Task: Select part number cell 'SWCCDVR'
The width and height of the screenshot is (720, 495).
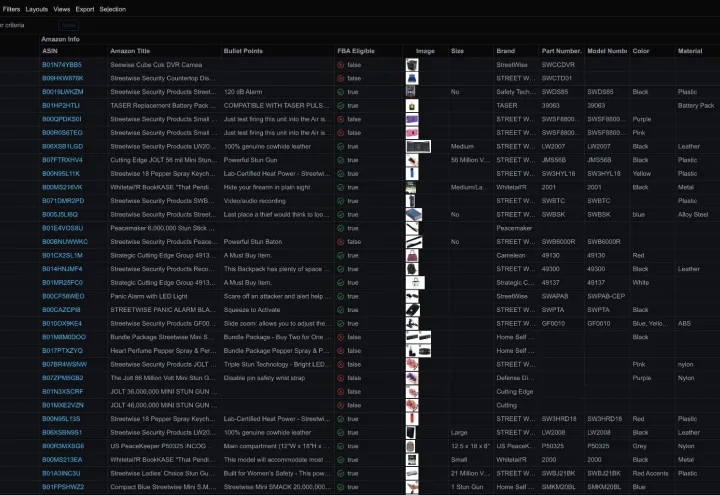Action: (558, 65)
